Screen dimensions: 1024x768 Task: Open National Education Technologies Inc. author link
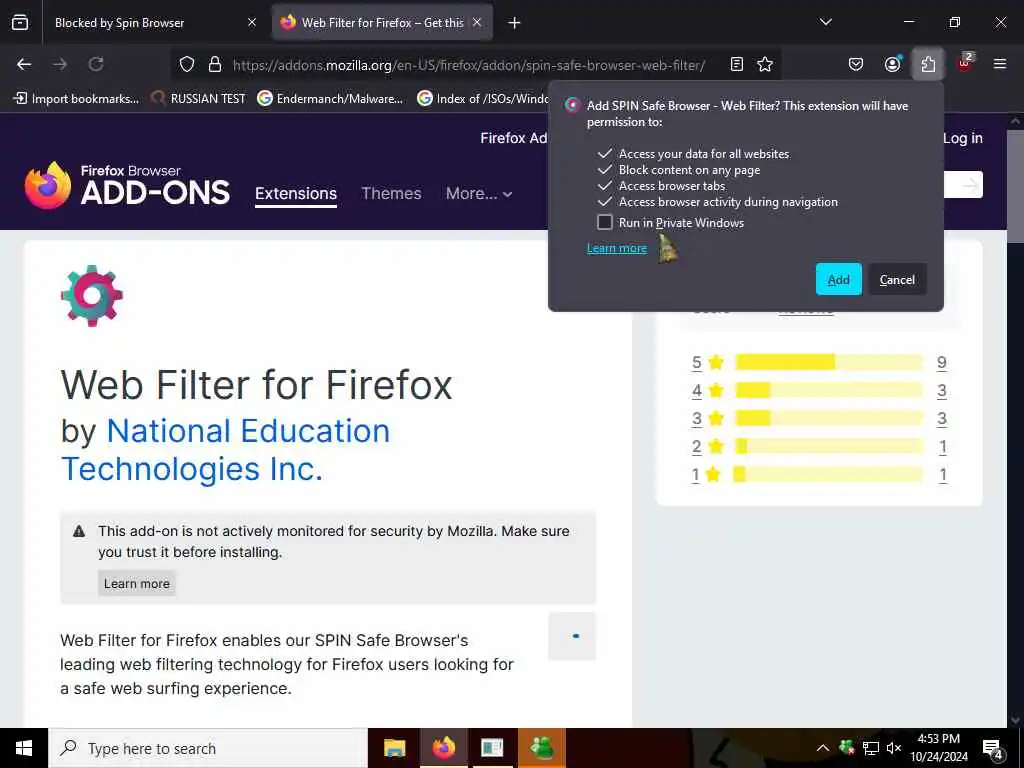point(225,449)
